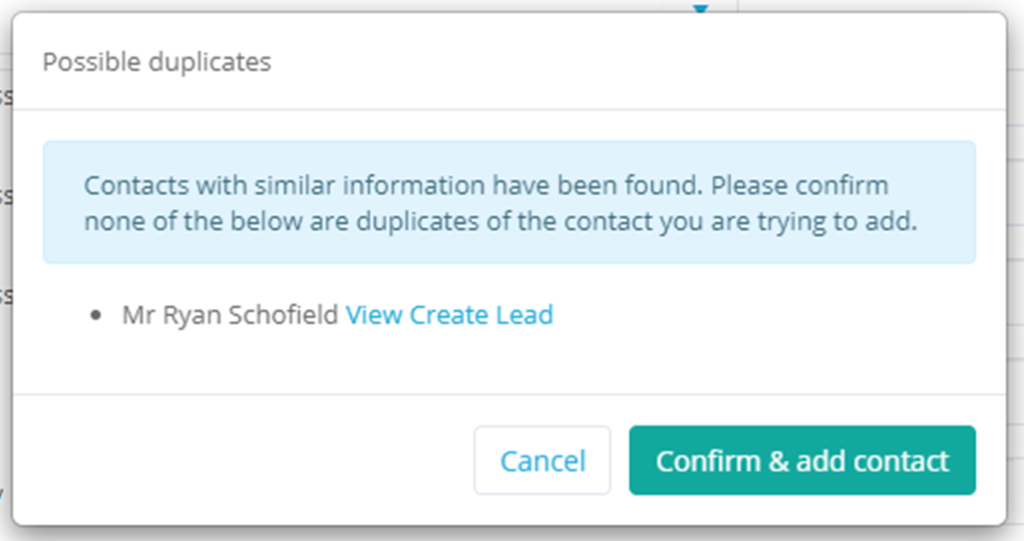This screenshot has width=1024, height=541.
Task: Cancel the possible duplicates dialog
Action: point(542,461)
